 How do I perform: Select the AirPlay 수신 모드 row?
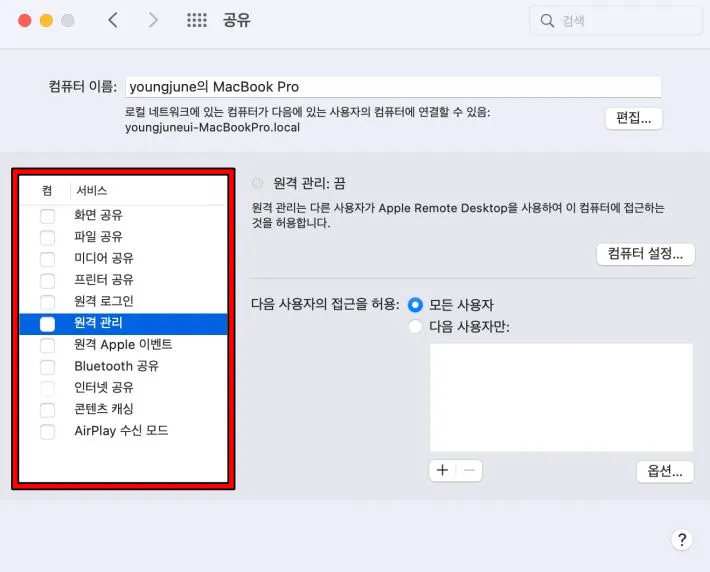tap(123, 431)
